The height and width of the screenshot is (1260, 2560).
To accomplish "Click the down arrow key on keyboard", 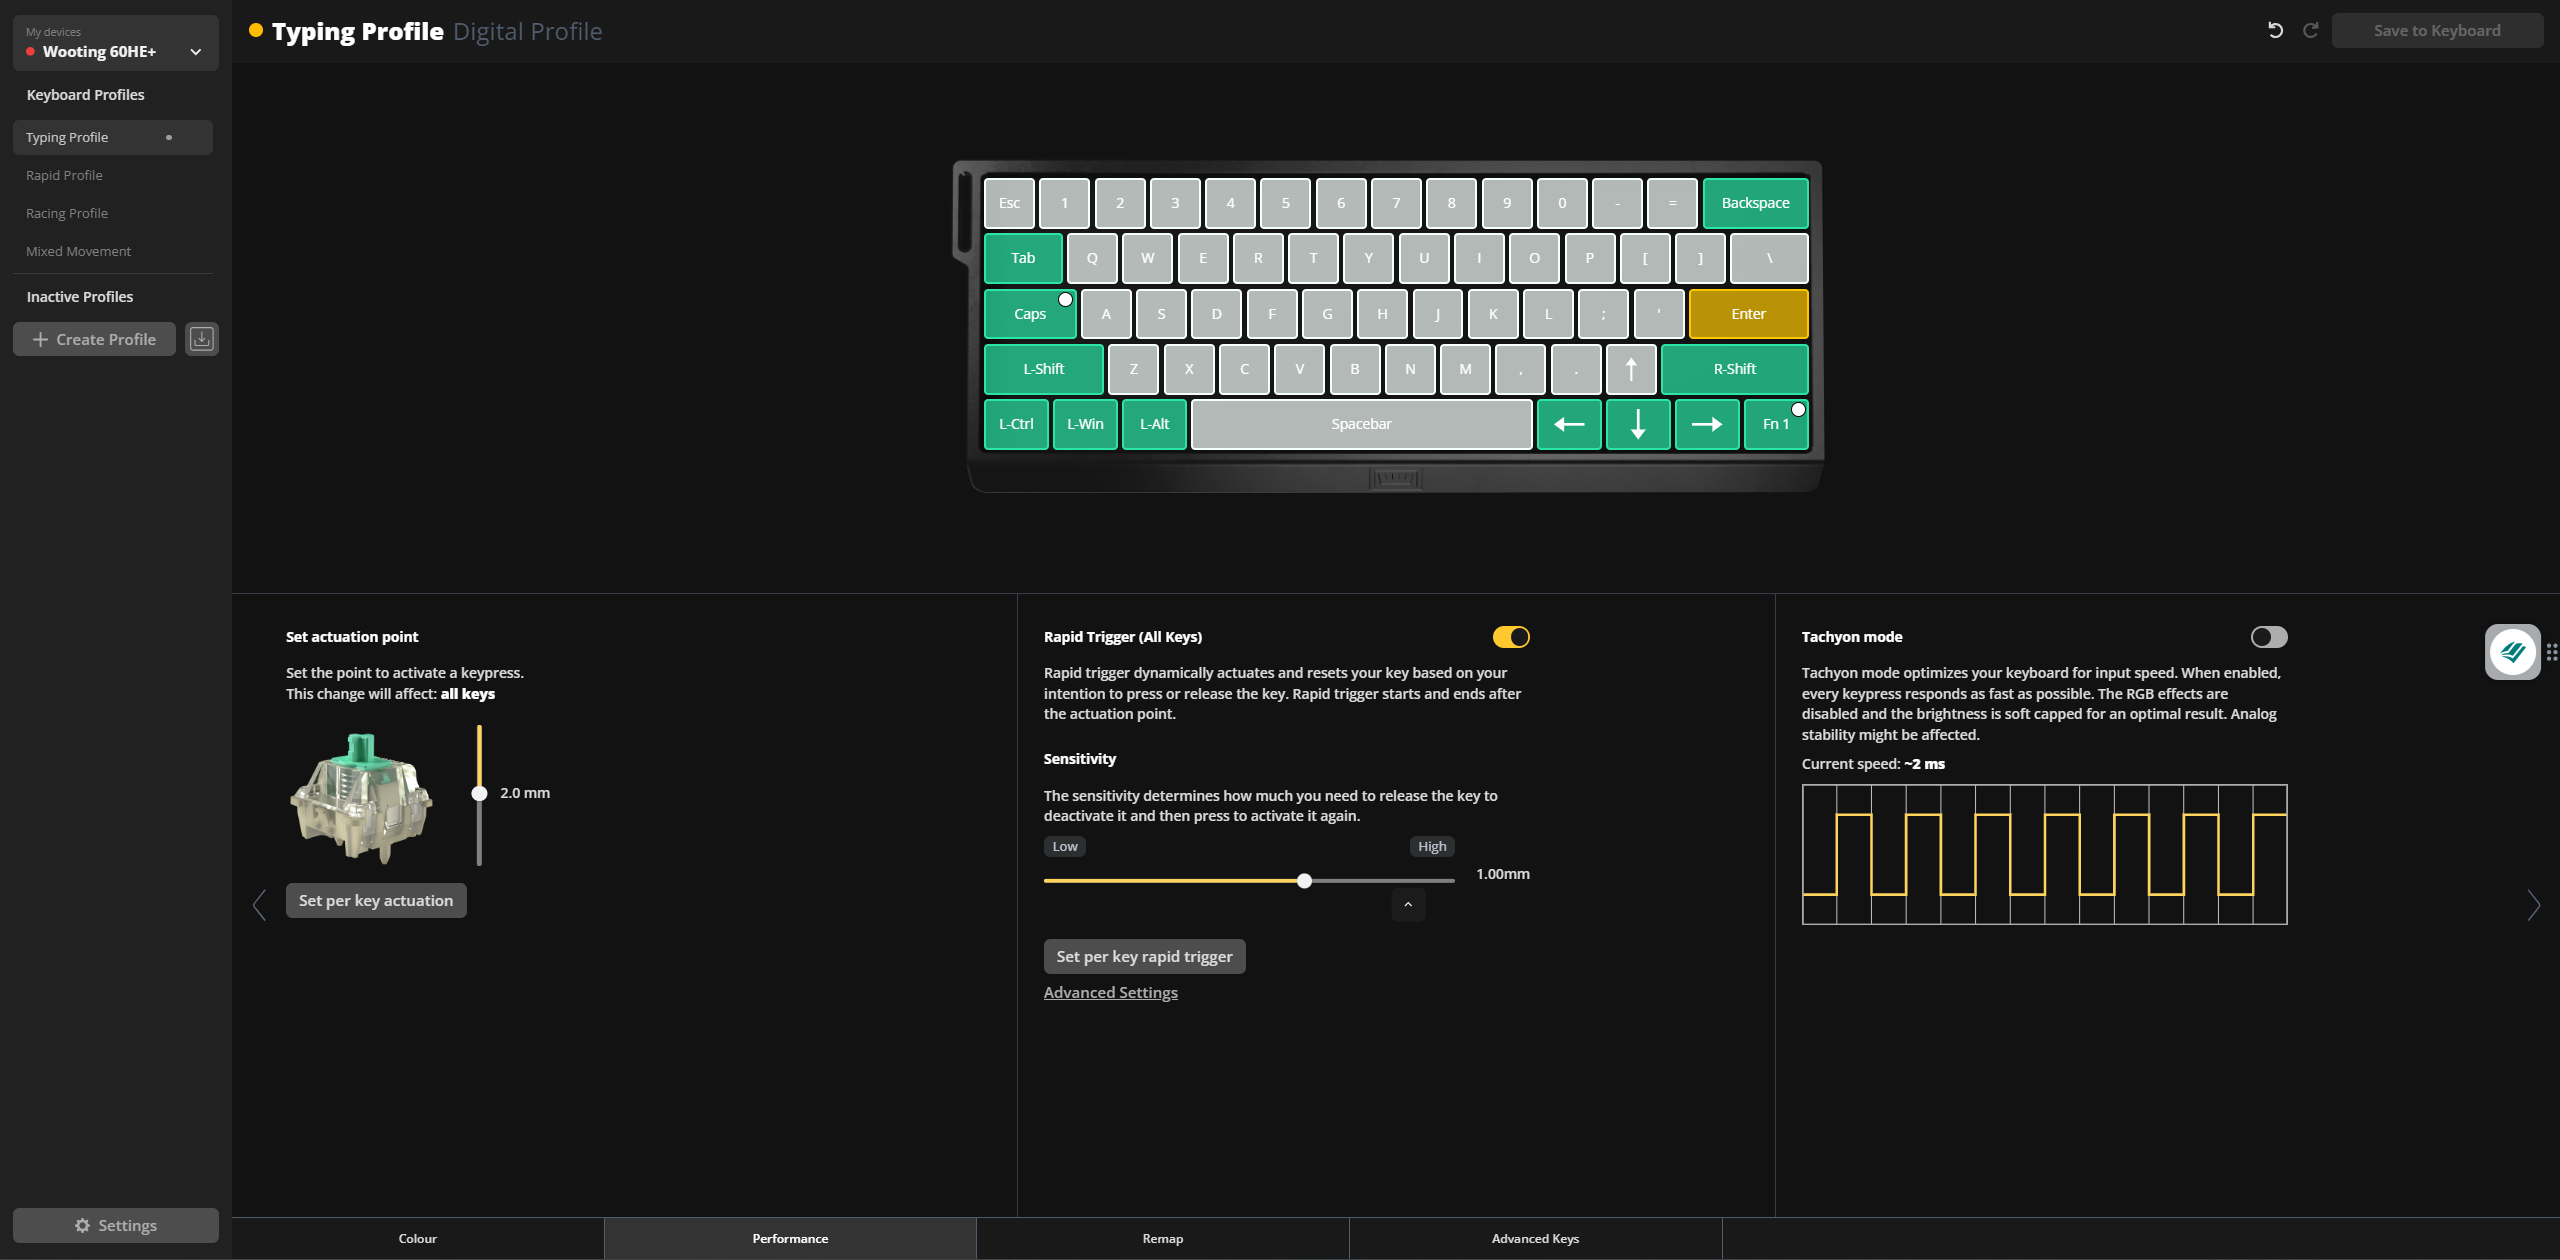I will coord(1638,424).
